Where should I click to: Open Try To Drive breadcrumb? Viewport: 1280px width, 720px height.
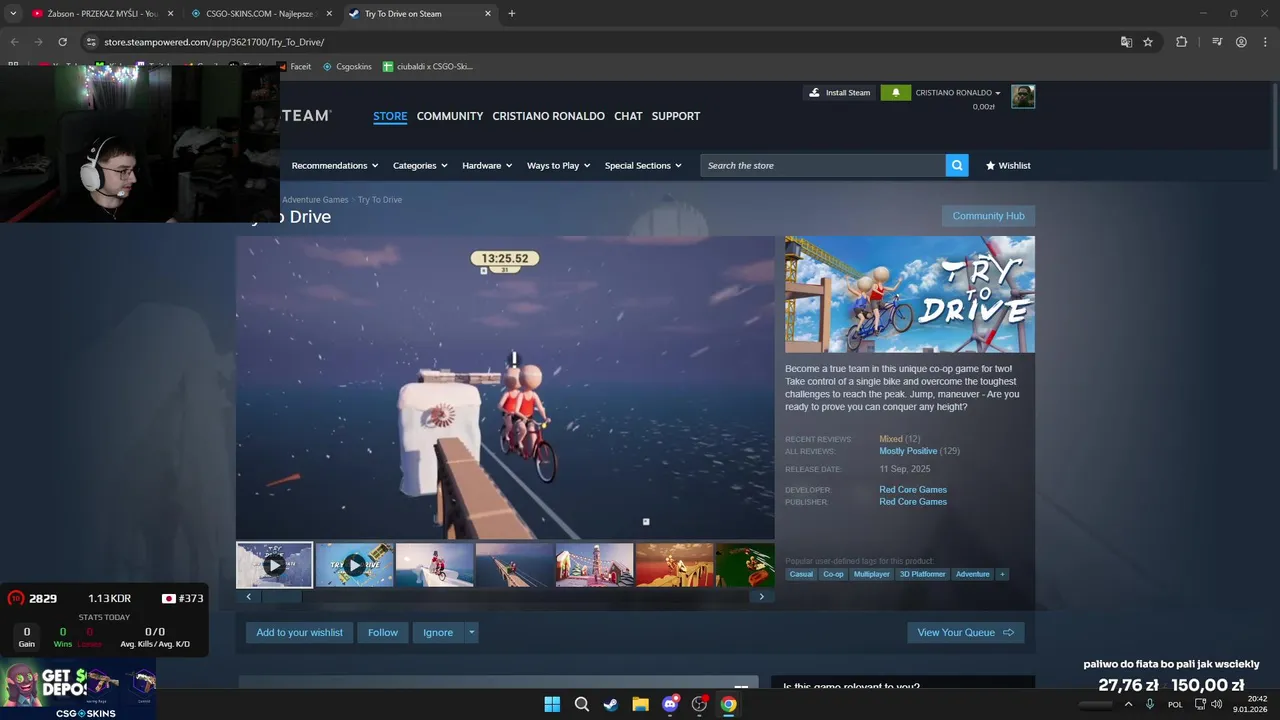[x=380, y=200]
